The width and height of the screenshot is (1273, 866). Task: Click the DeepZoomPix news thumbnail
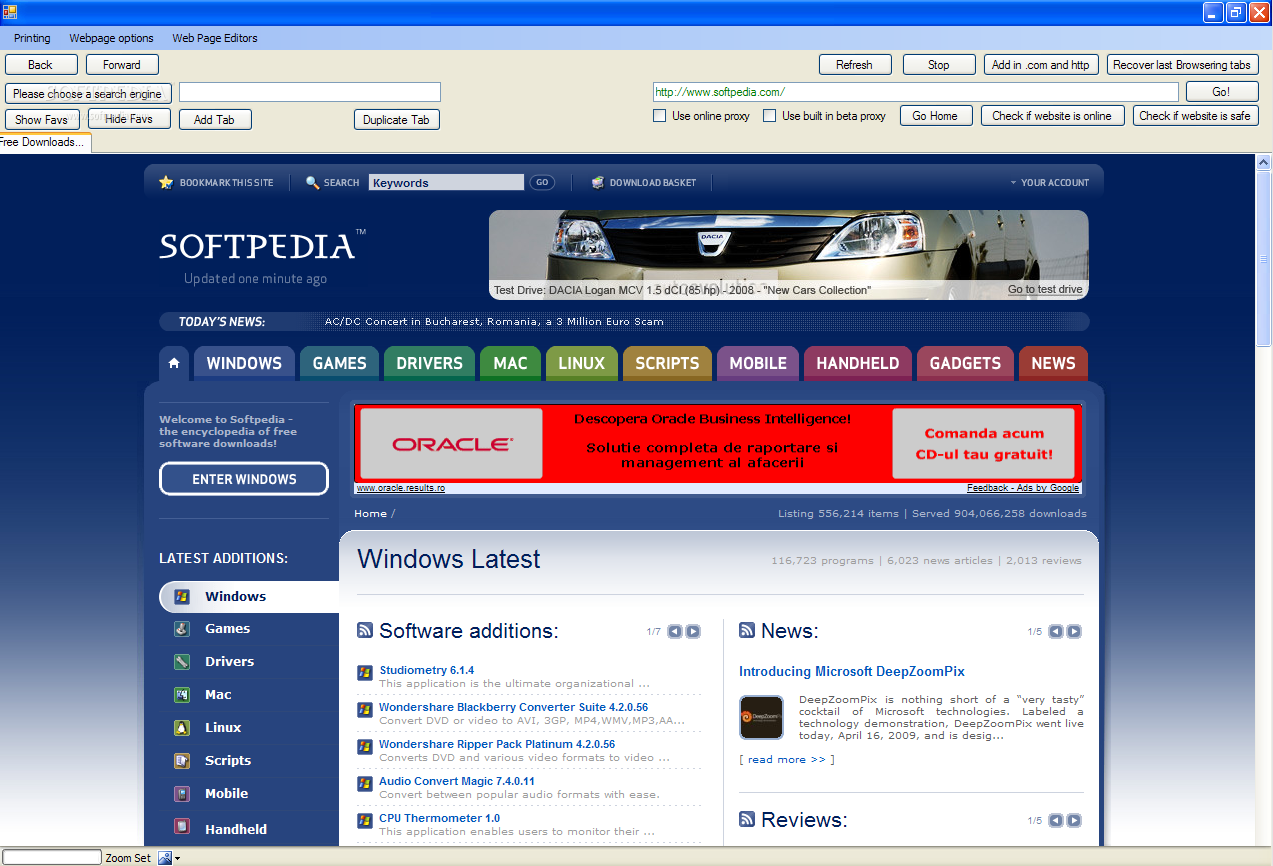pyautogui.click(x=761, y=717)
